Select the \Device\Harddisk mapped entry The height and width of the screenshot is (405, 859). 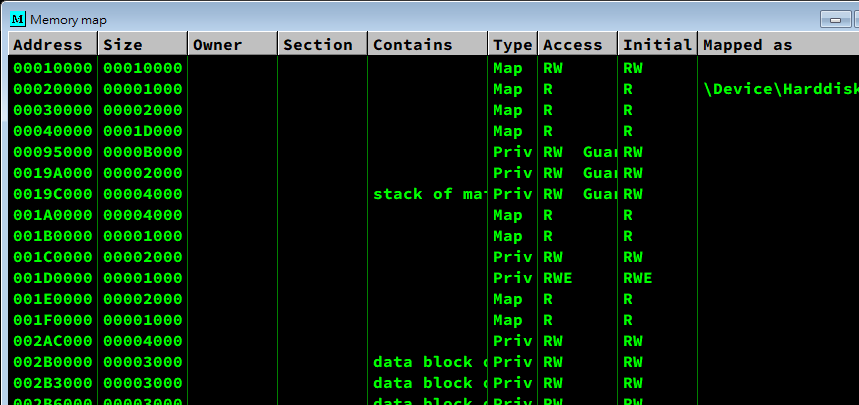[780, 89]
